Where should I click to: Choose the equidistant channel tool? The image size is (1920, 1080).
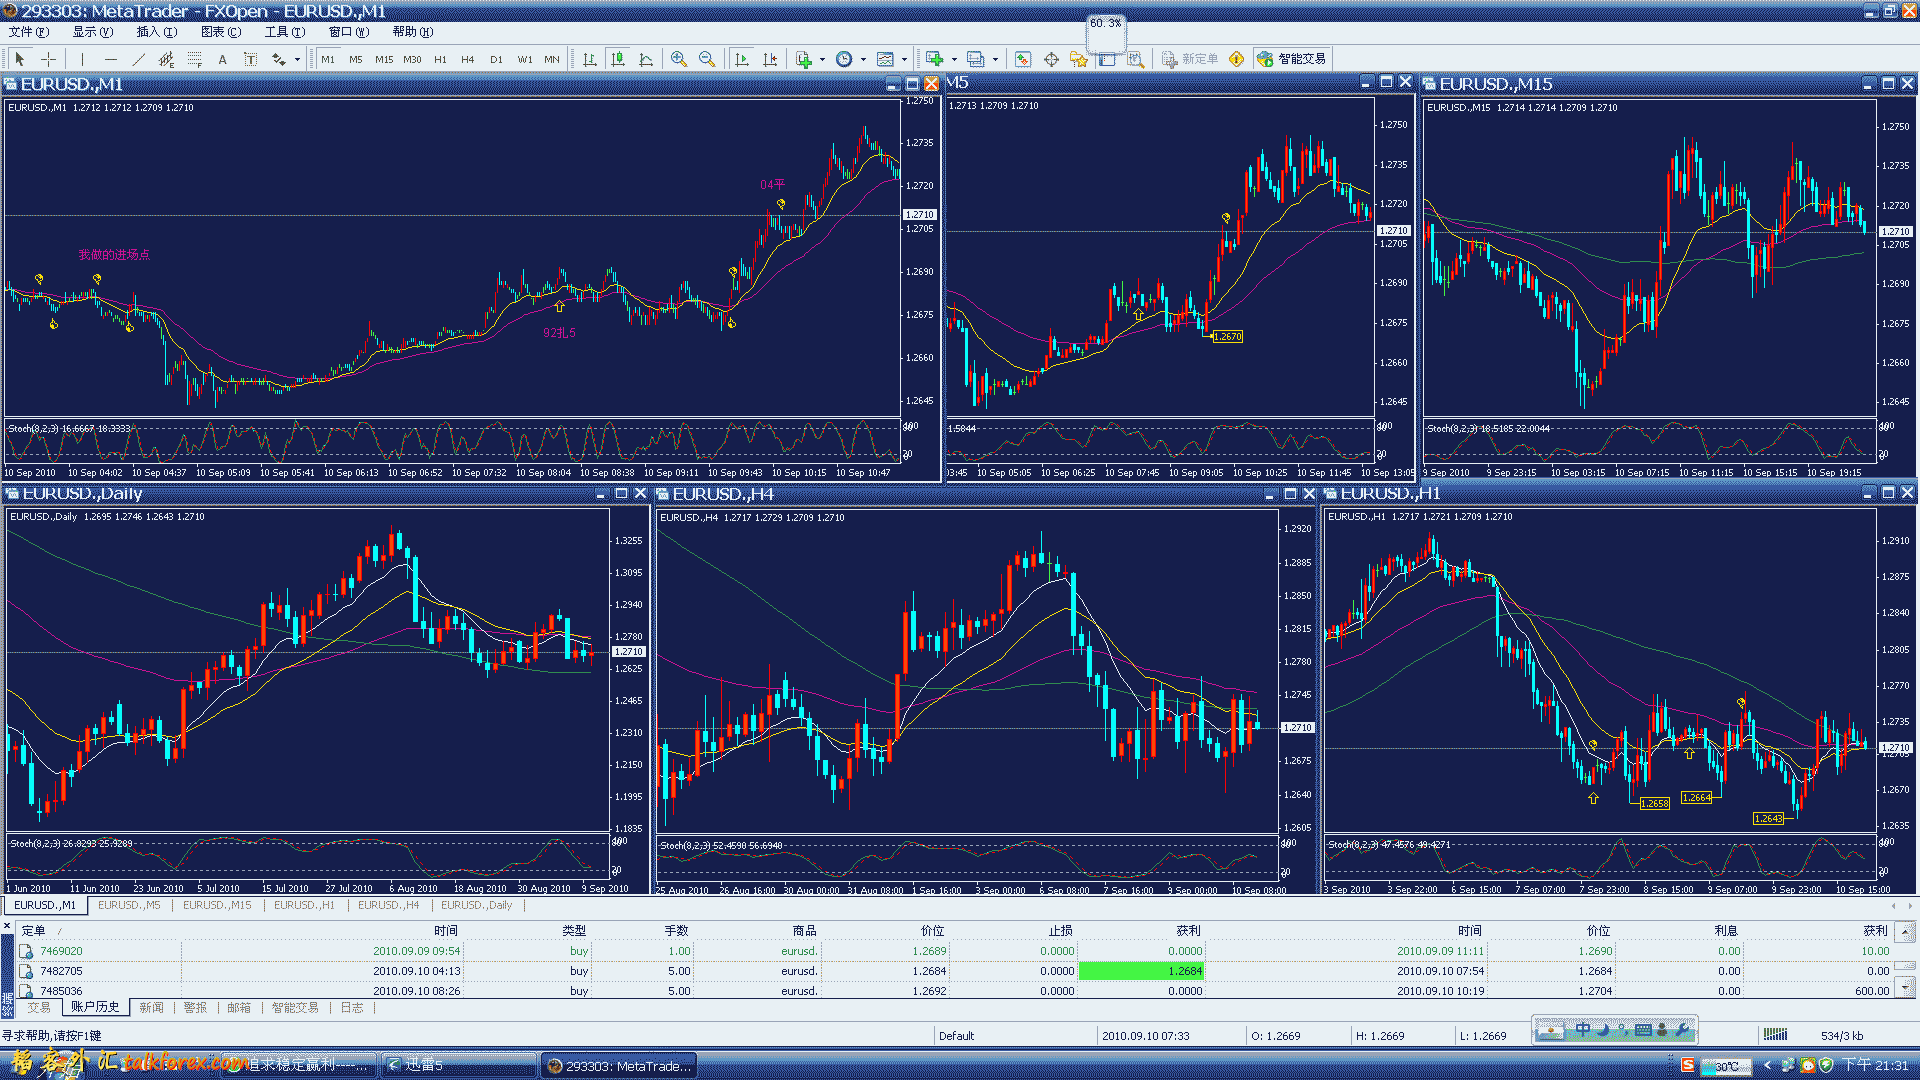tap(166, 59)
